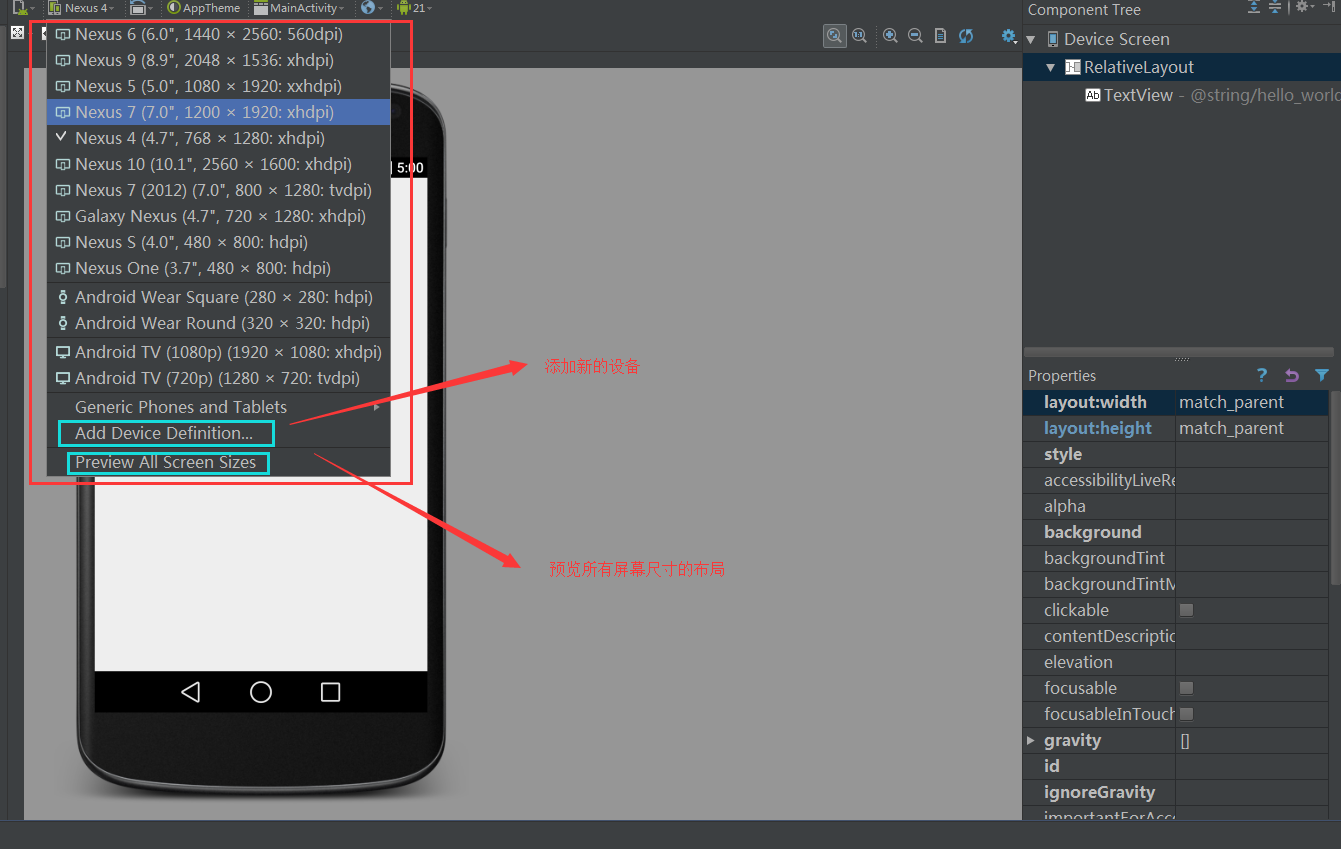Image resolution: width=1341 pixels, height=849 pixels.
Task: Toggle the clickable property checkbox
Action: [1187, 610]
